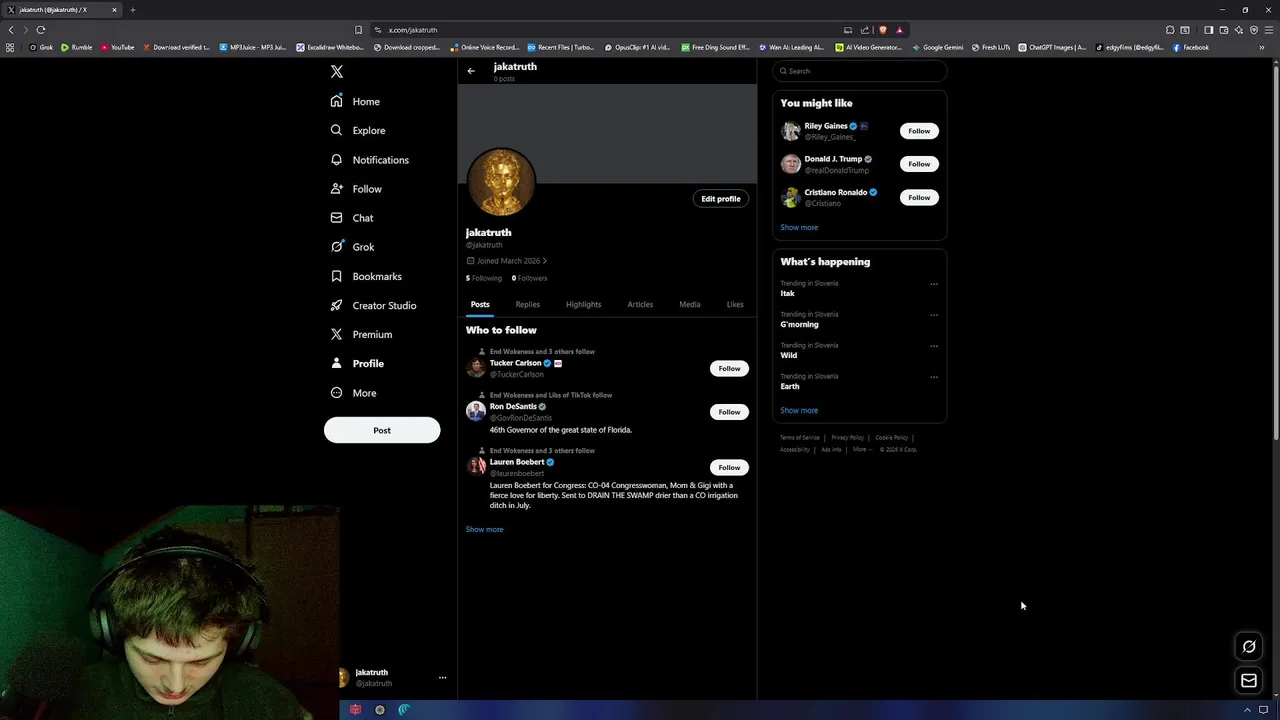Click the Brave Shields icon in address bar
The width and height of the screenshot is (1280, 720).
882,30
